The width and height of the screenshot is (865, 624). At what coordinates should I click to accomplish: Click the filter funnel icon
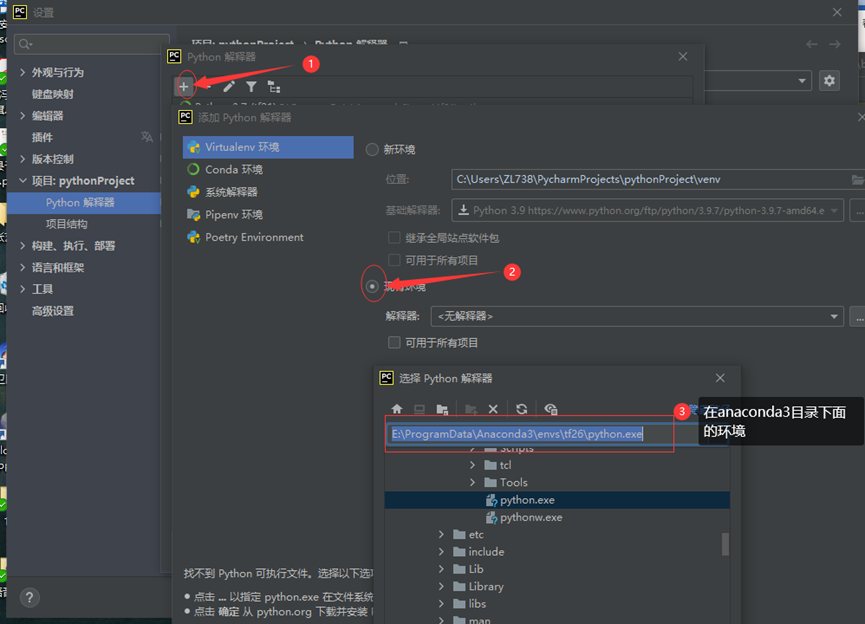pyautogui.click(x=251, y=86)
